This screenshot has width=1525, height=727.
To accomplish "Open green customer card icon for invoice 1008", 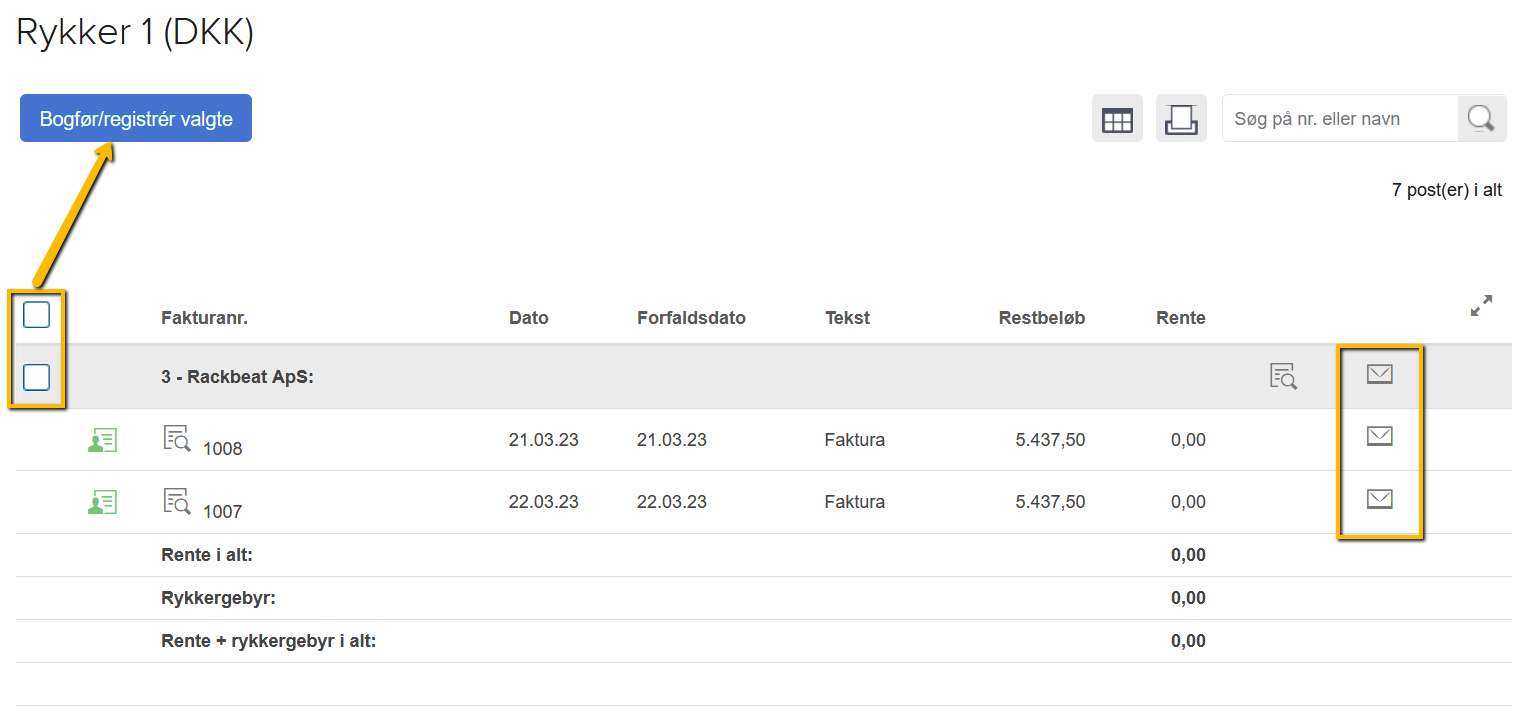I will tap(102, 440).
